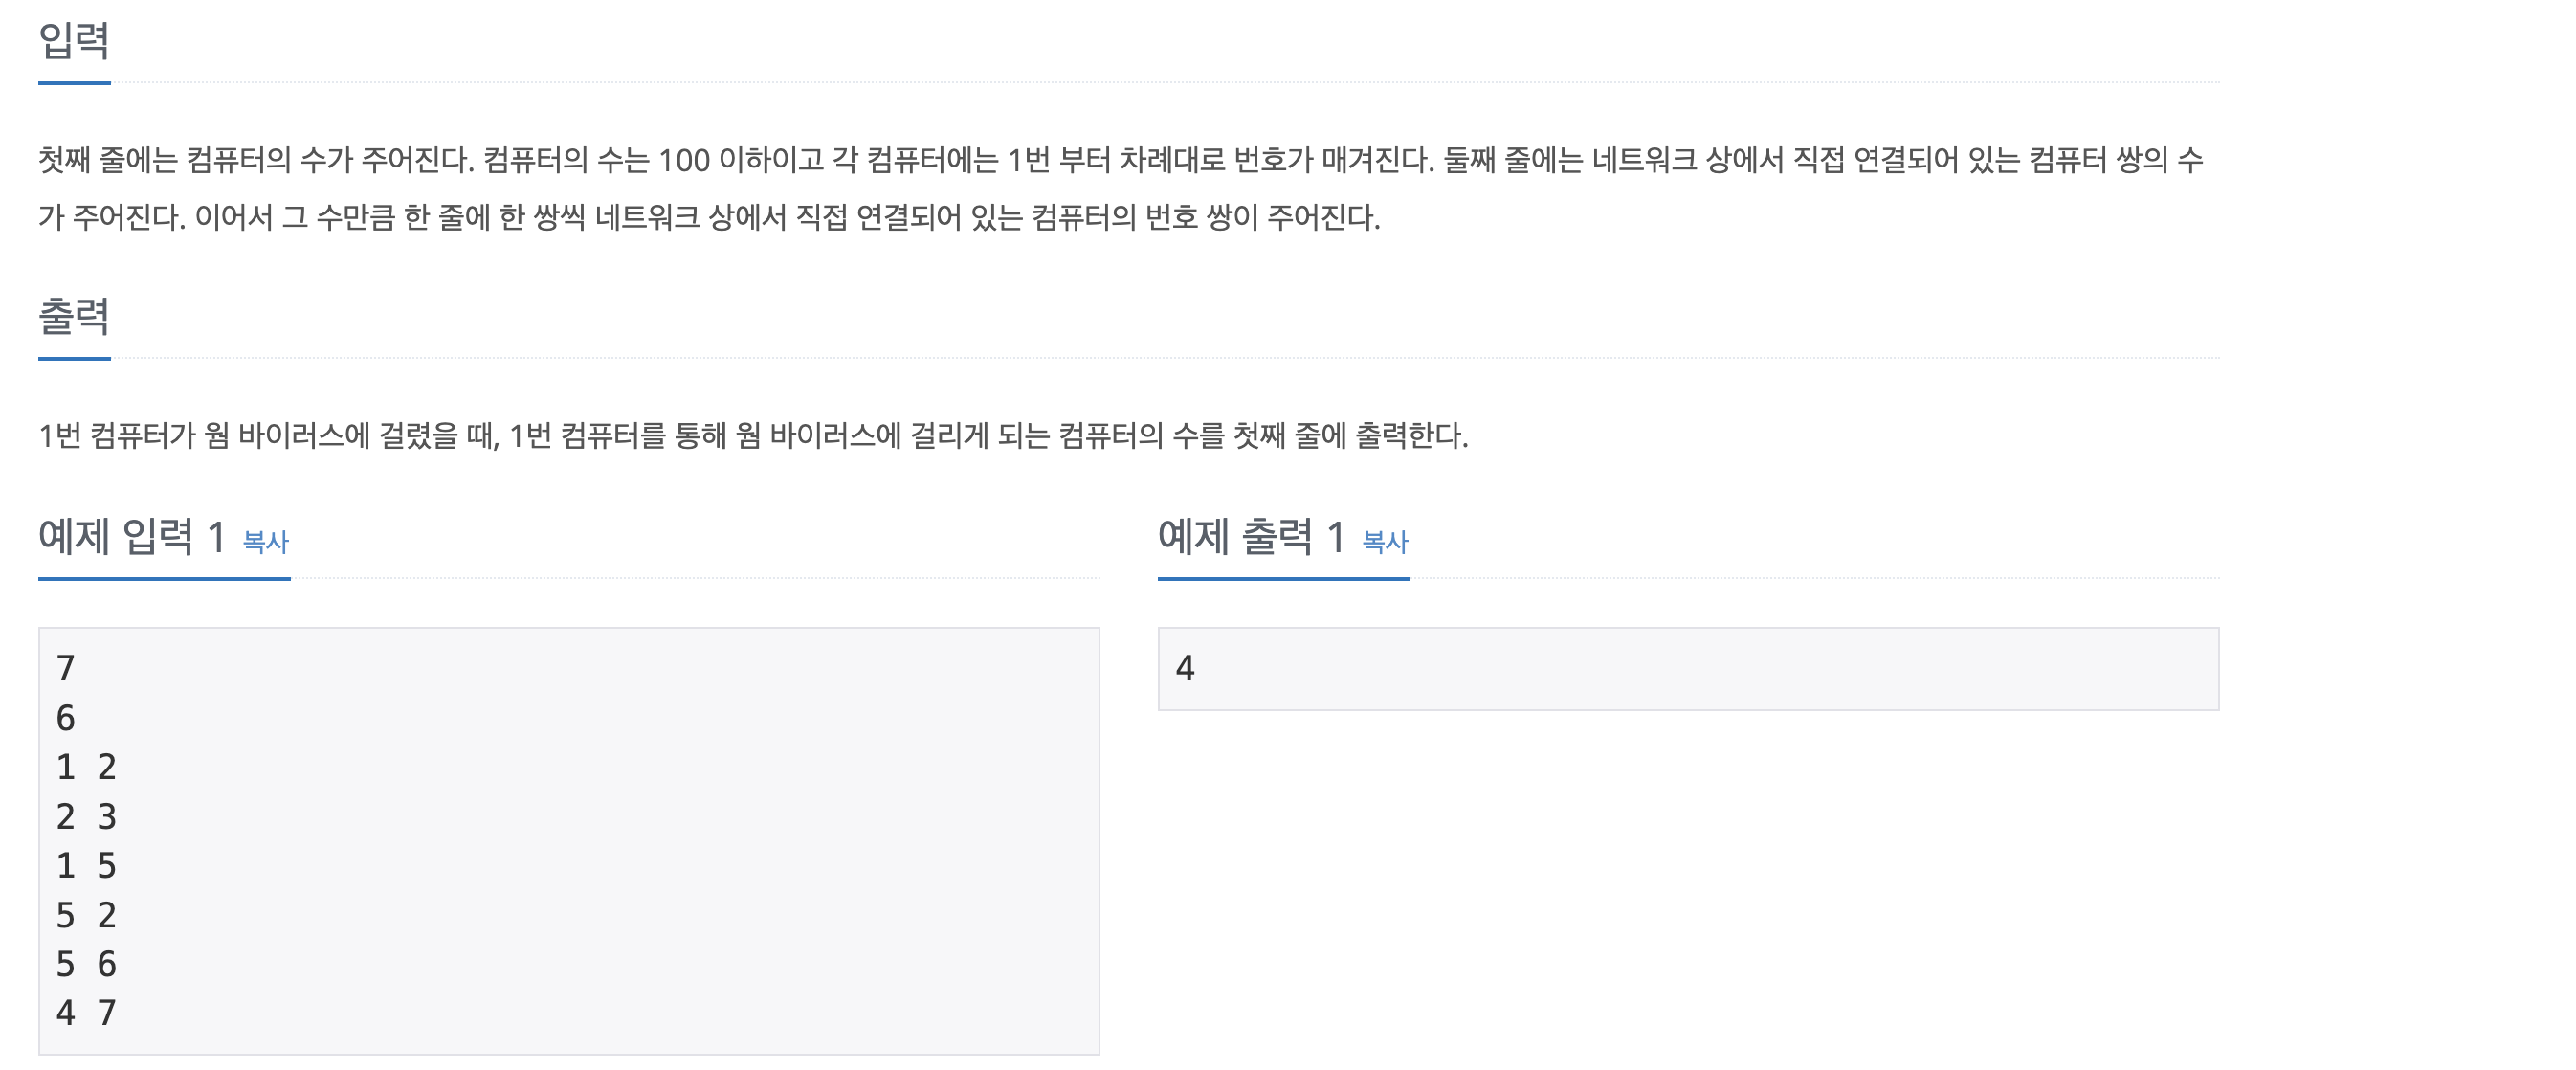
Task: Click the 복사 link for 예제 입력 1
Action: (x=265, y=542)
